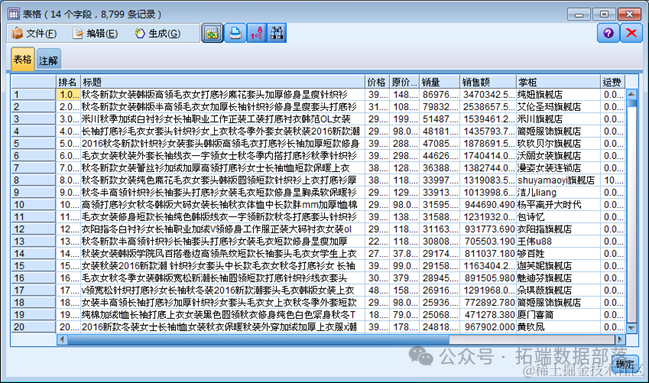The height and width of the screenshot is (383, 649).
Task: Click the 运费 column header
Action: pyautogui.click(x=613, y=82)
